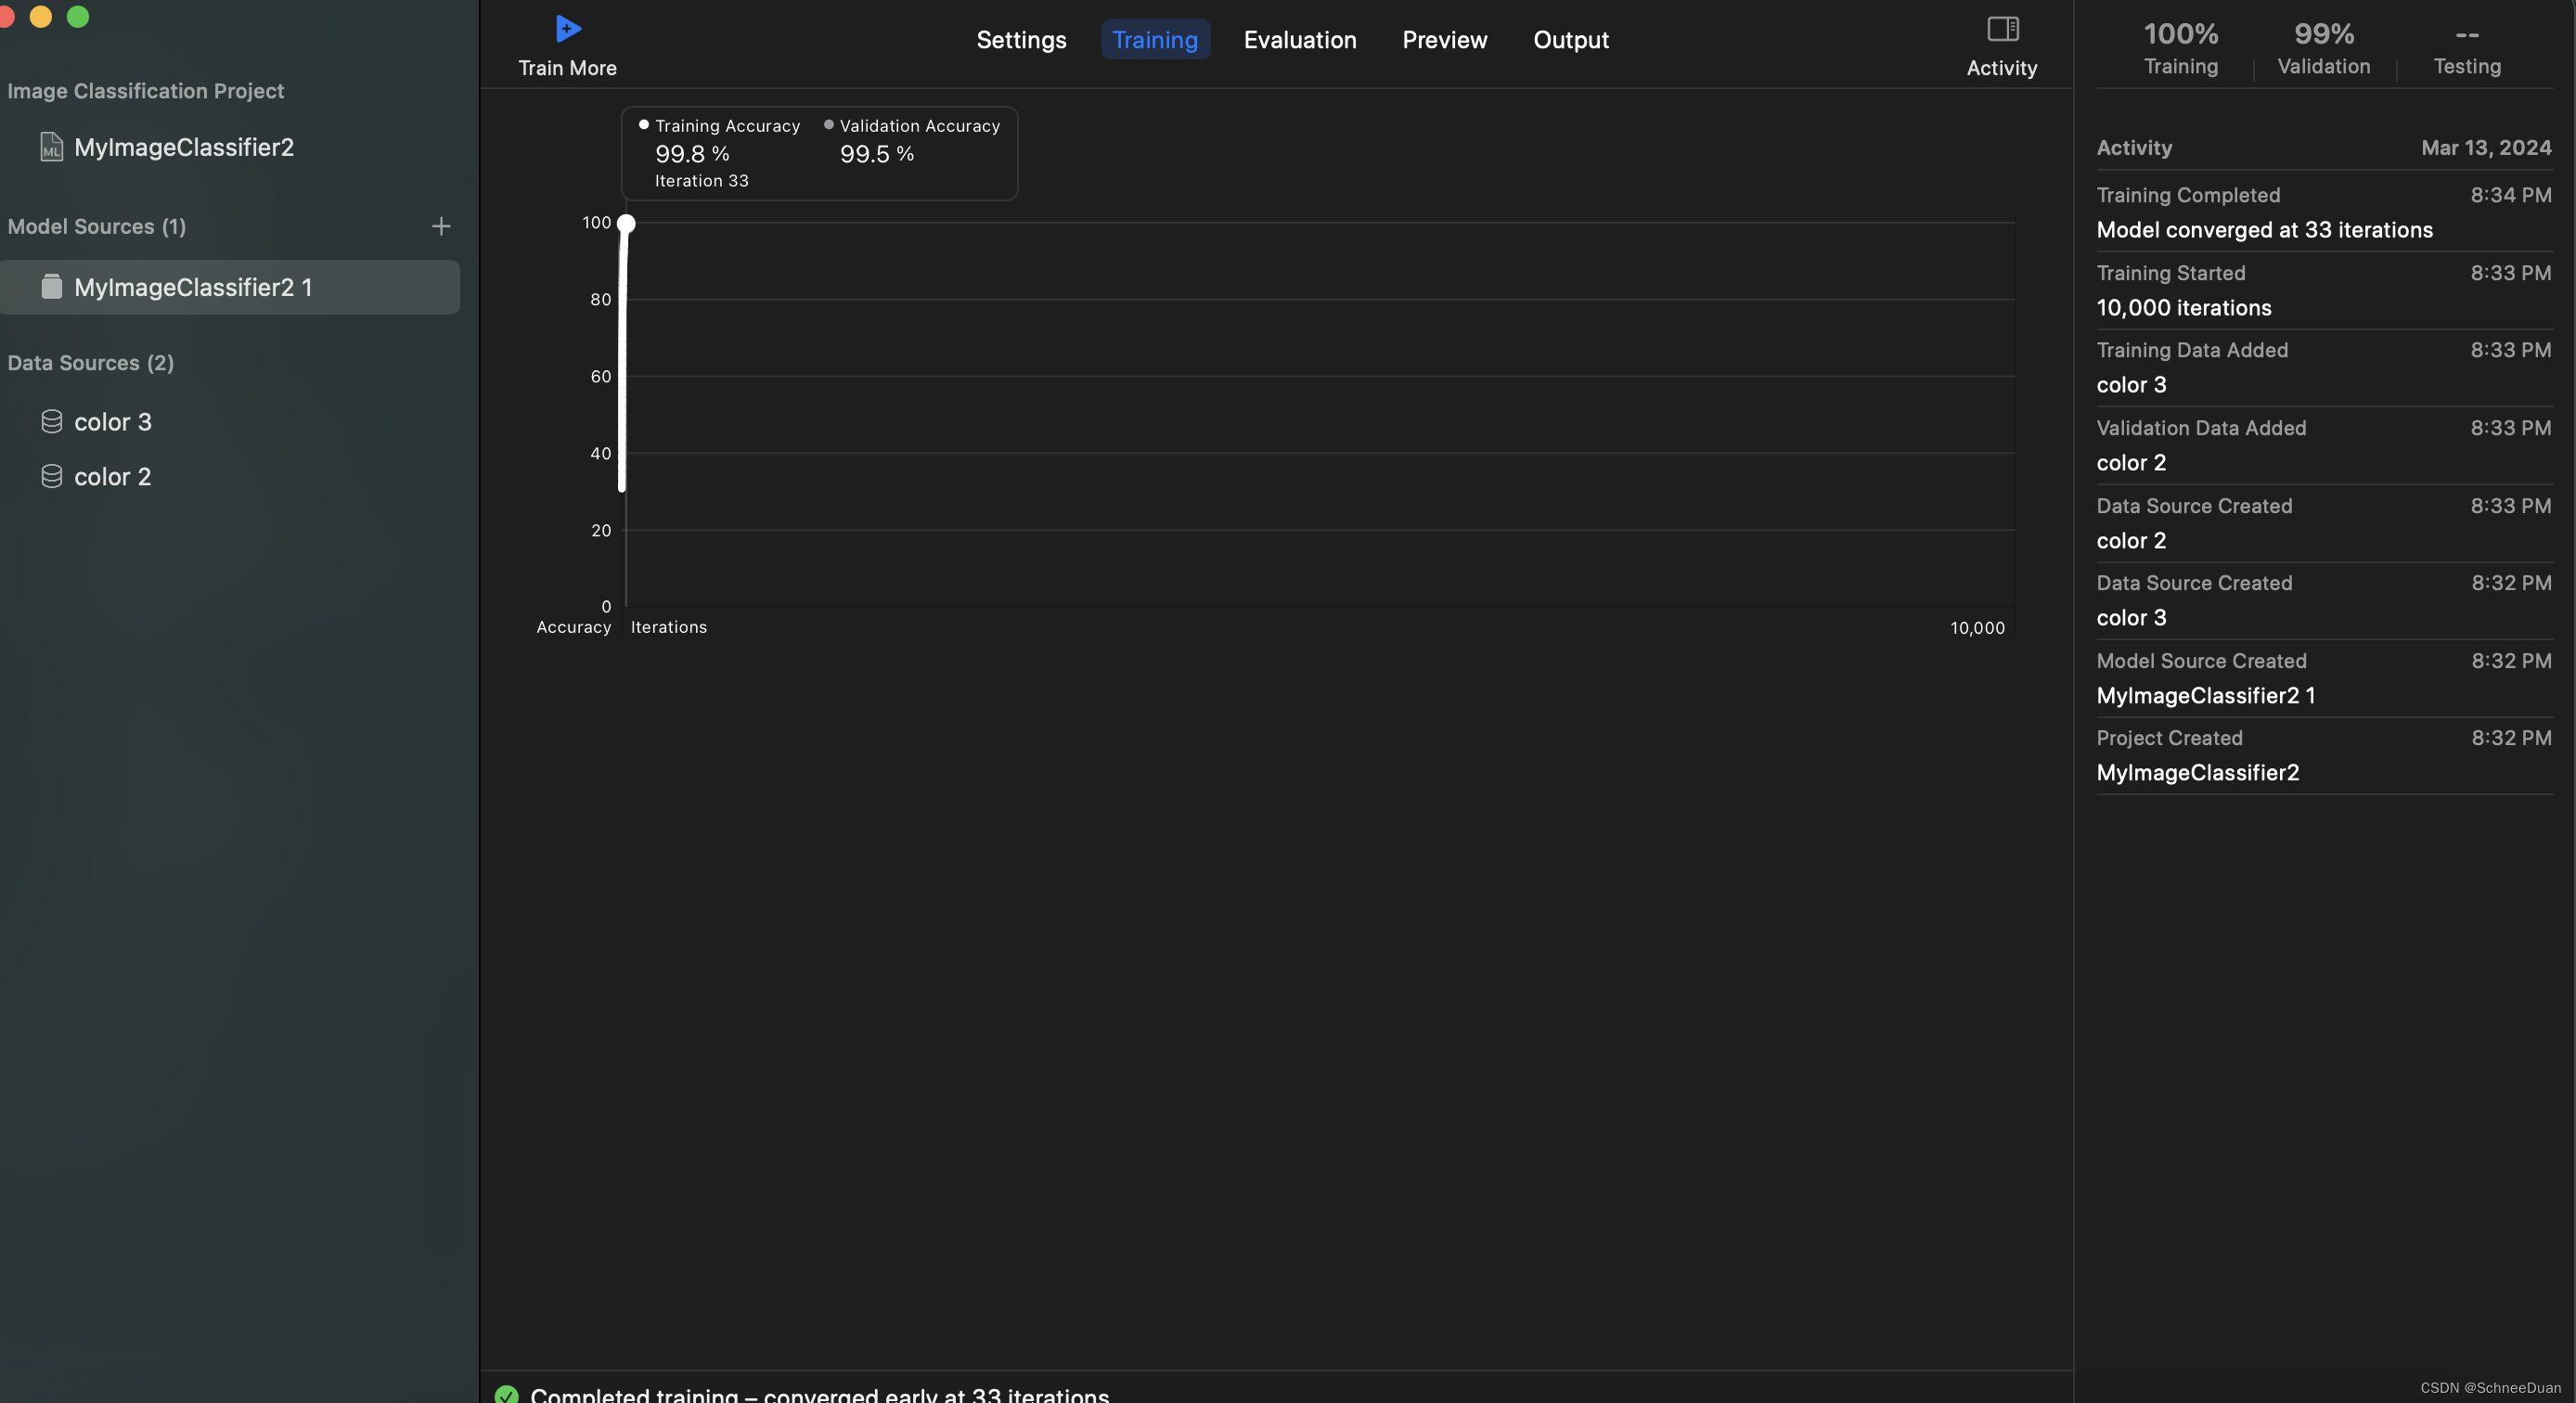This screenshot has width=2576, height=1403.
Task: Click the Testing metric placeholder
Action: click(x=2466, y=47)
